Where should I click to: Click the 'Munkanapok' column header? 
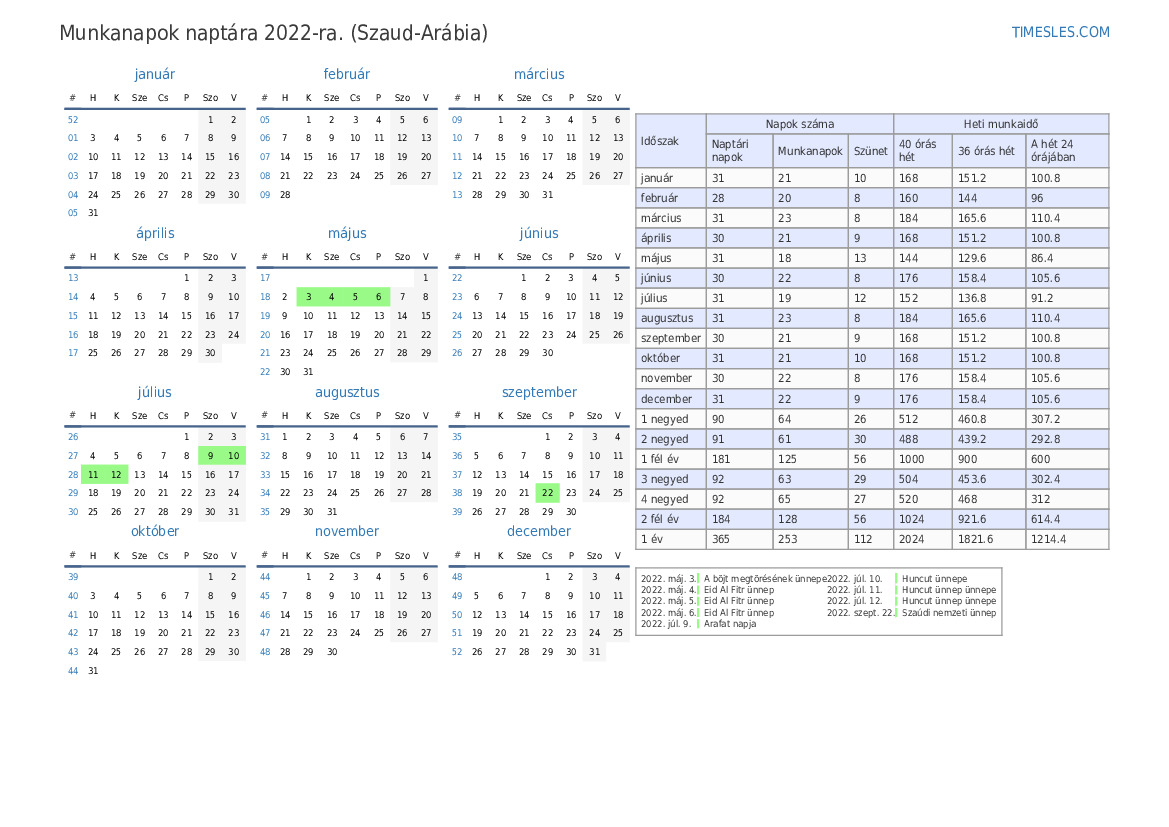(x=810, y=151)
